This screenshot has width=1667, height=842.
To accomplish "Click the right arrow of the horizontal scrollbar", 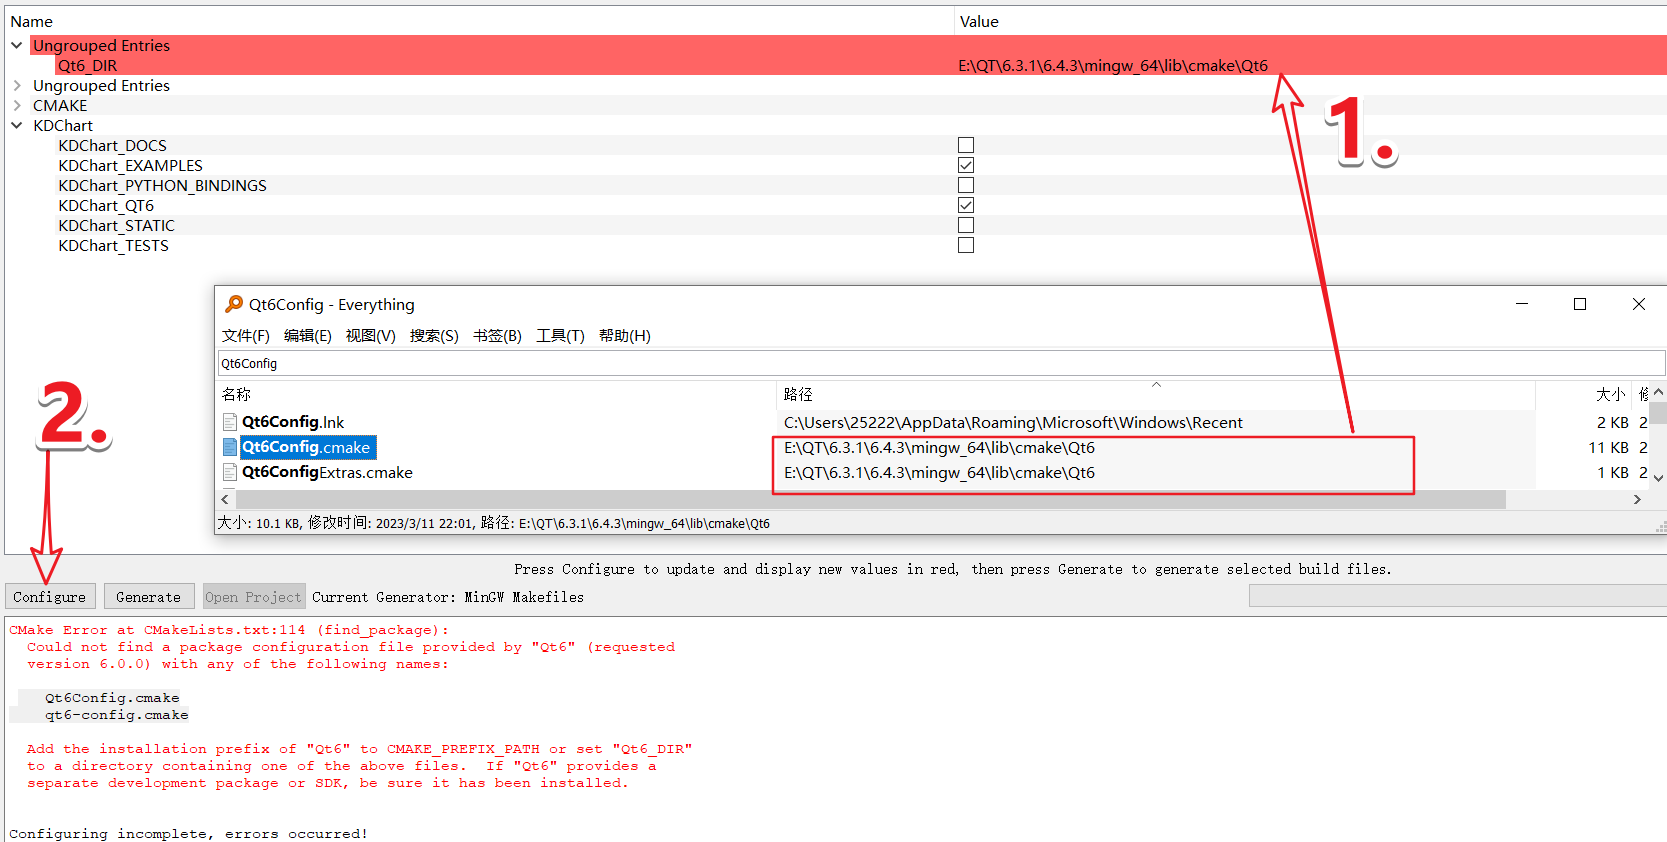I will click(x=1637, y=499).
